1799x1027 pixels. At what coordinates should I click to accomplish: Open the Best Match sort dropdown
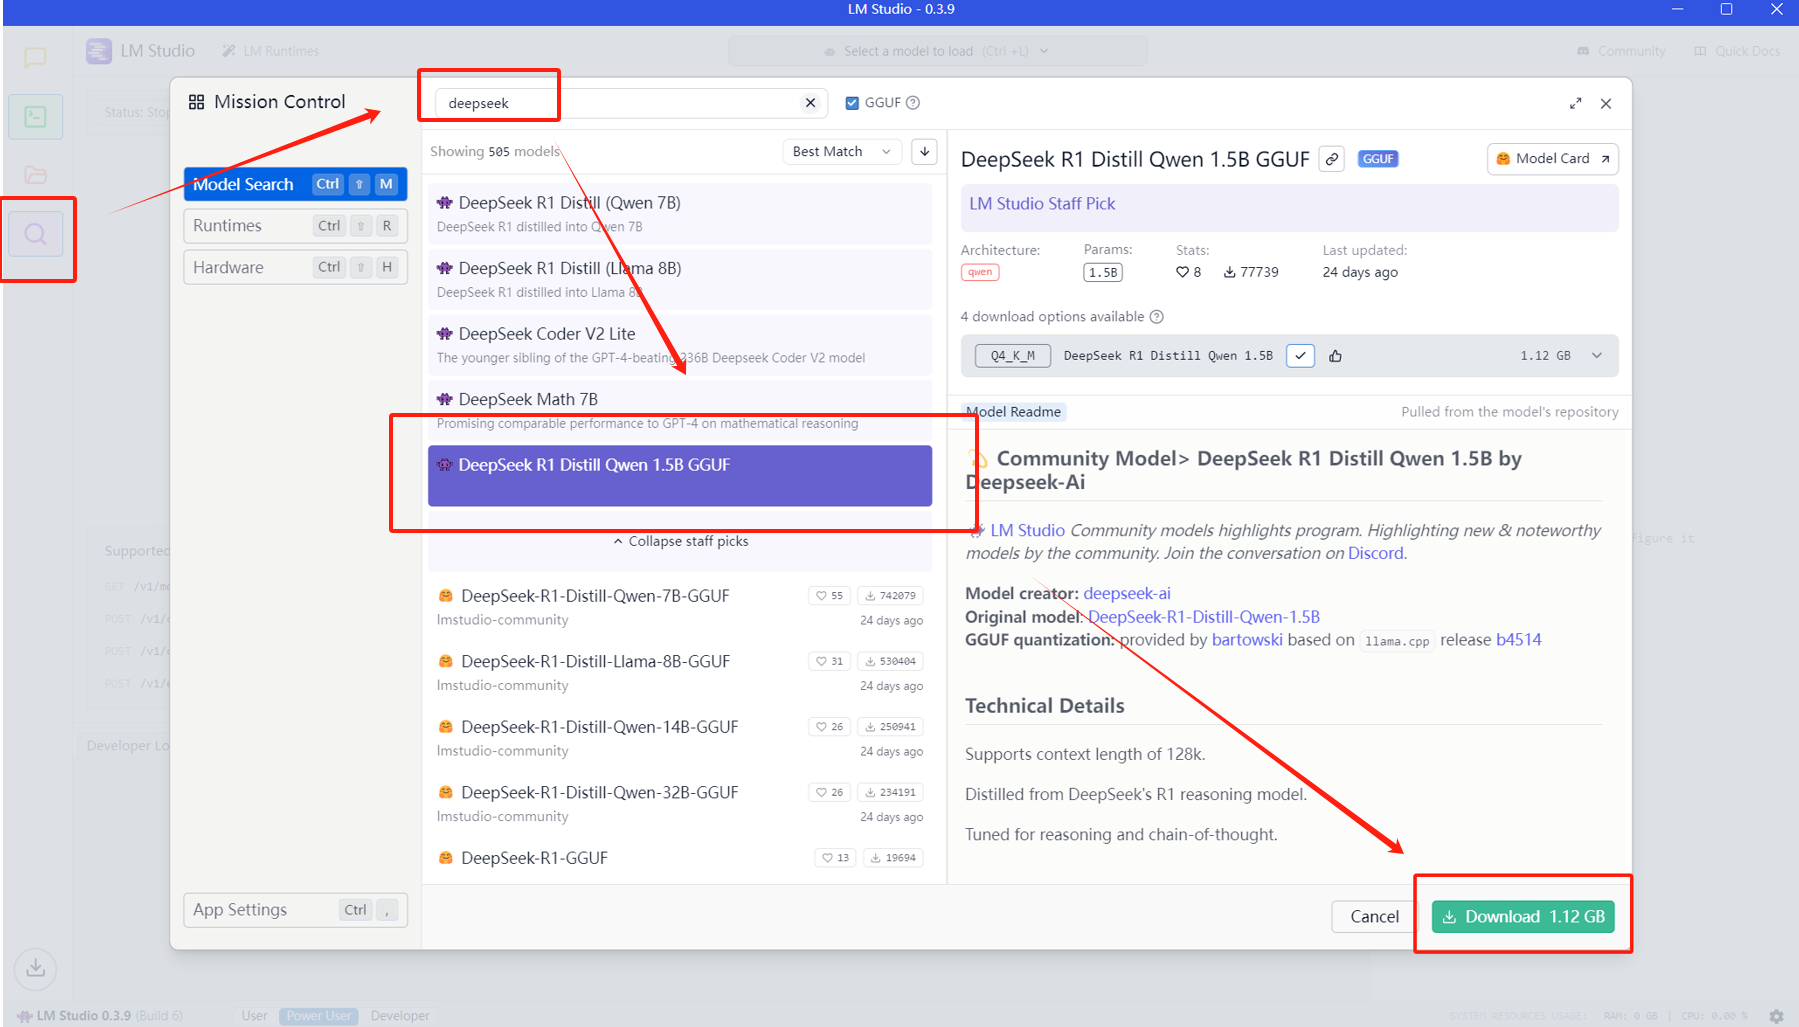point(841,152)
